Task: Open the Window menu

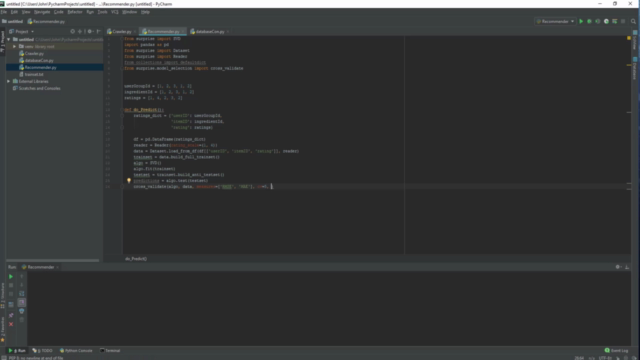Action: point(130,12)
